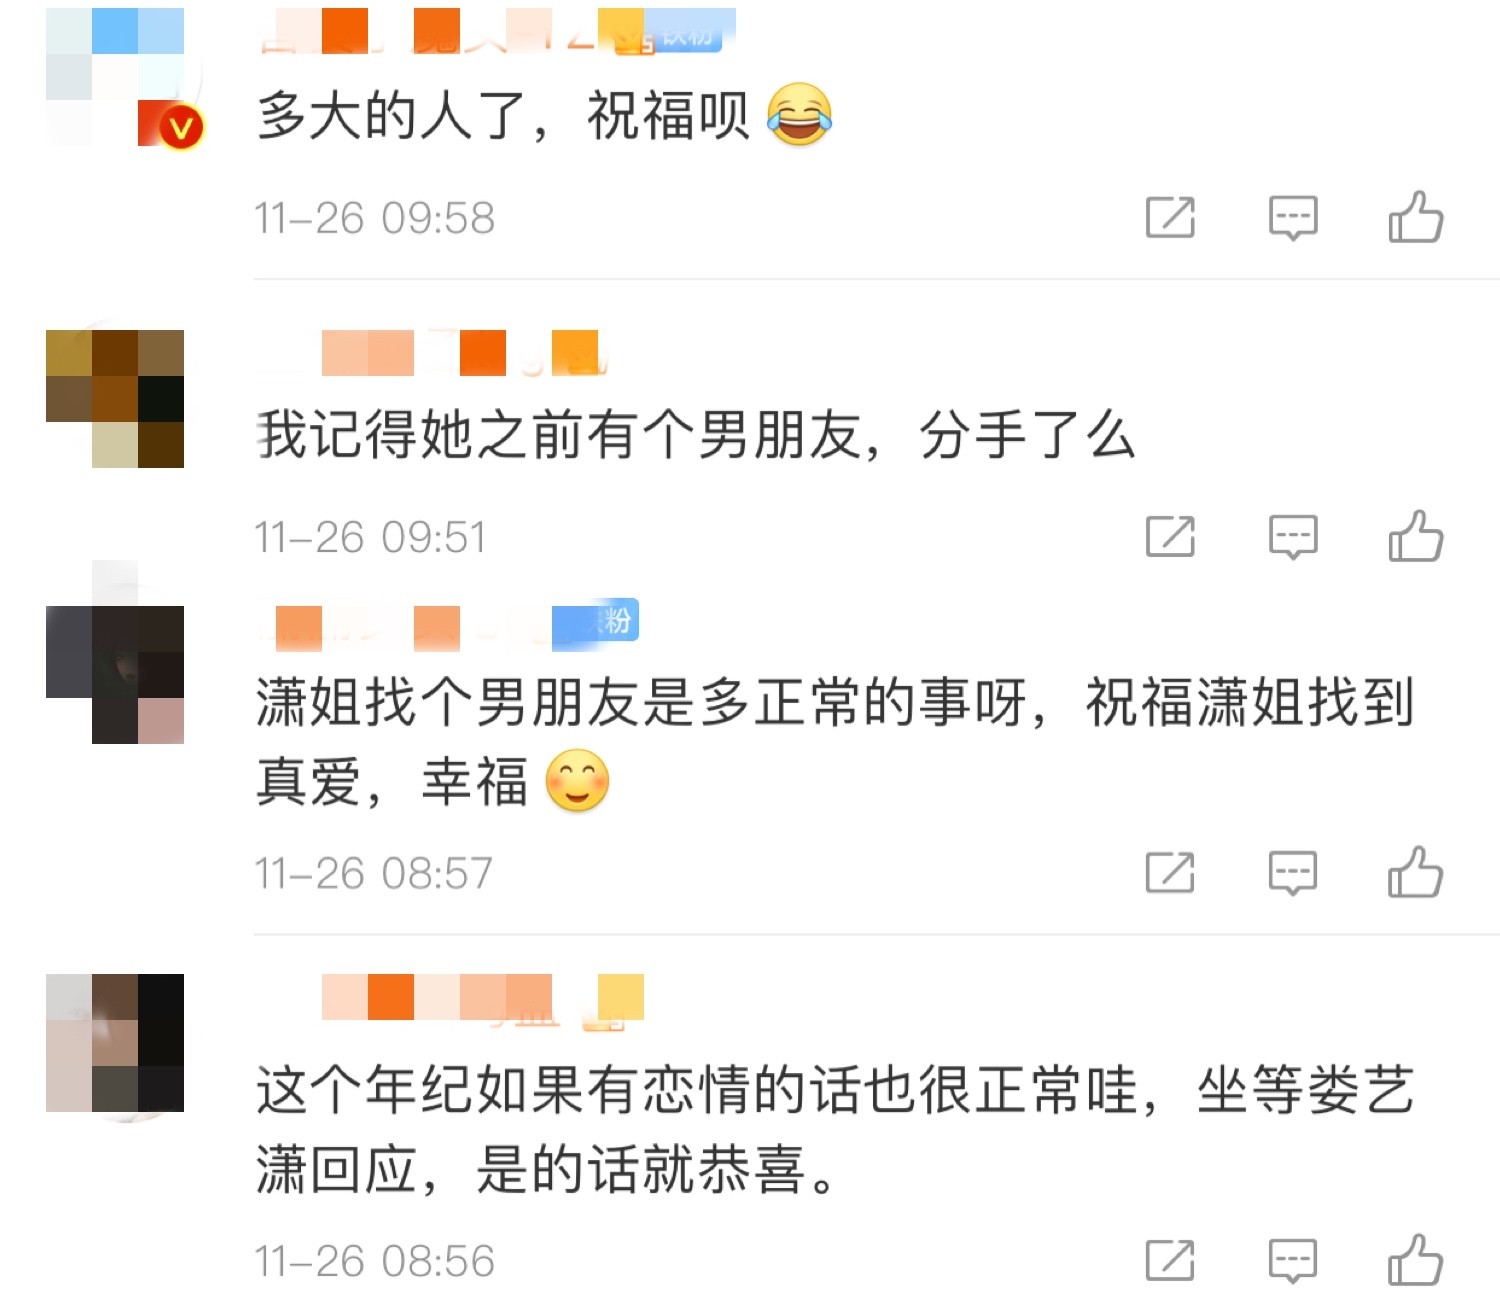Open avatar of the 09:51 commenter
Screen dimensions: 1500x1296
(x=115, y=399)
